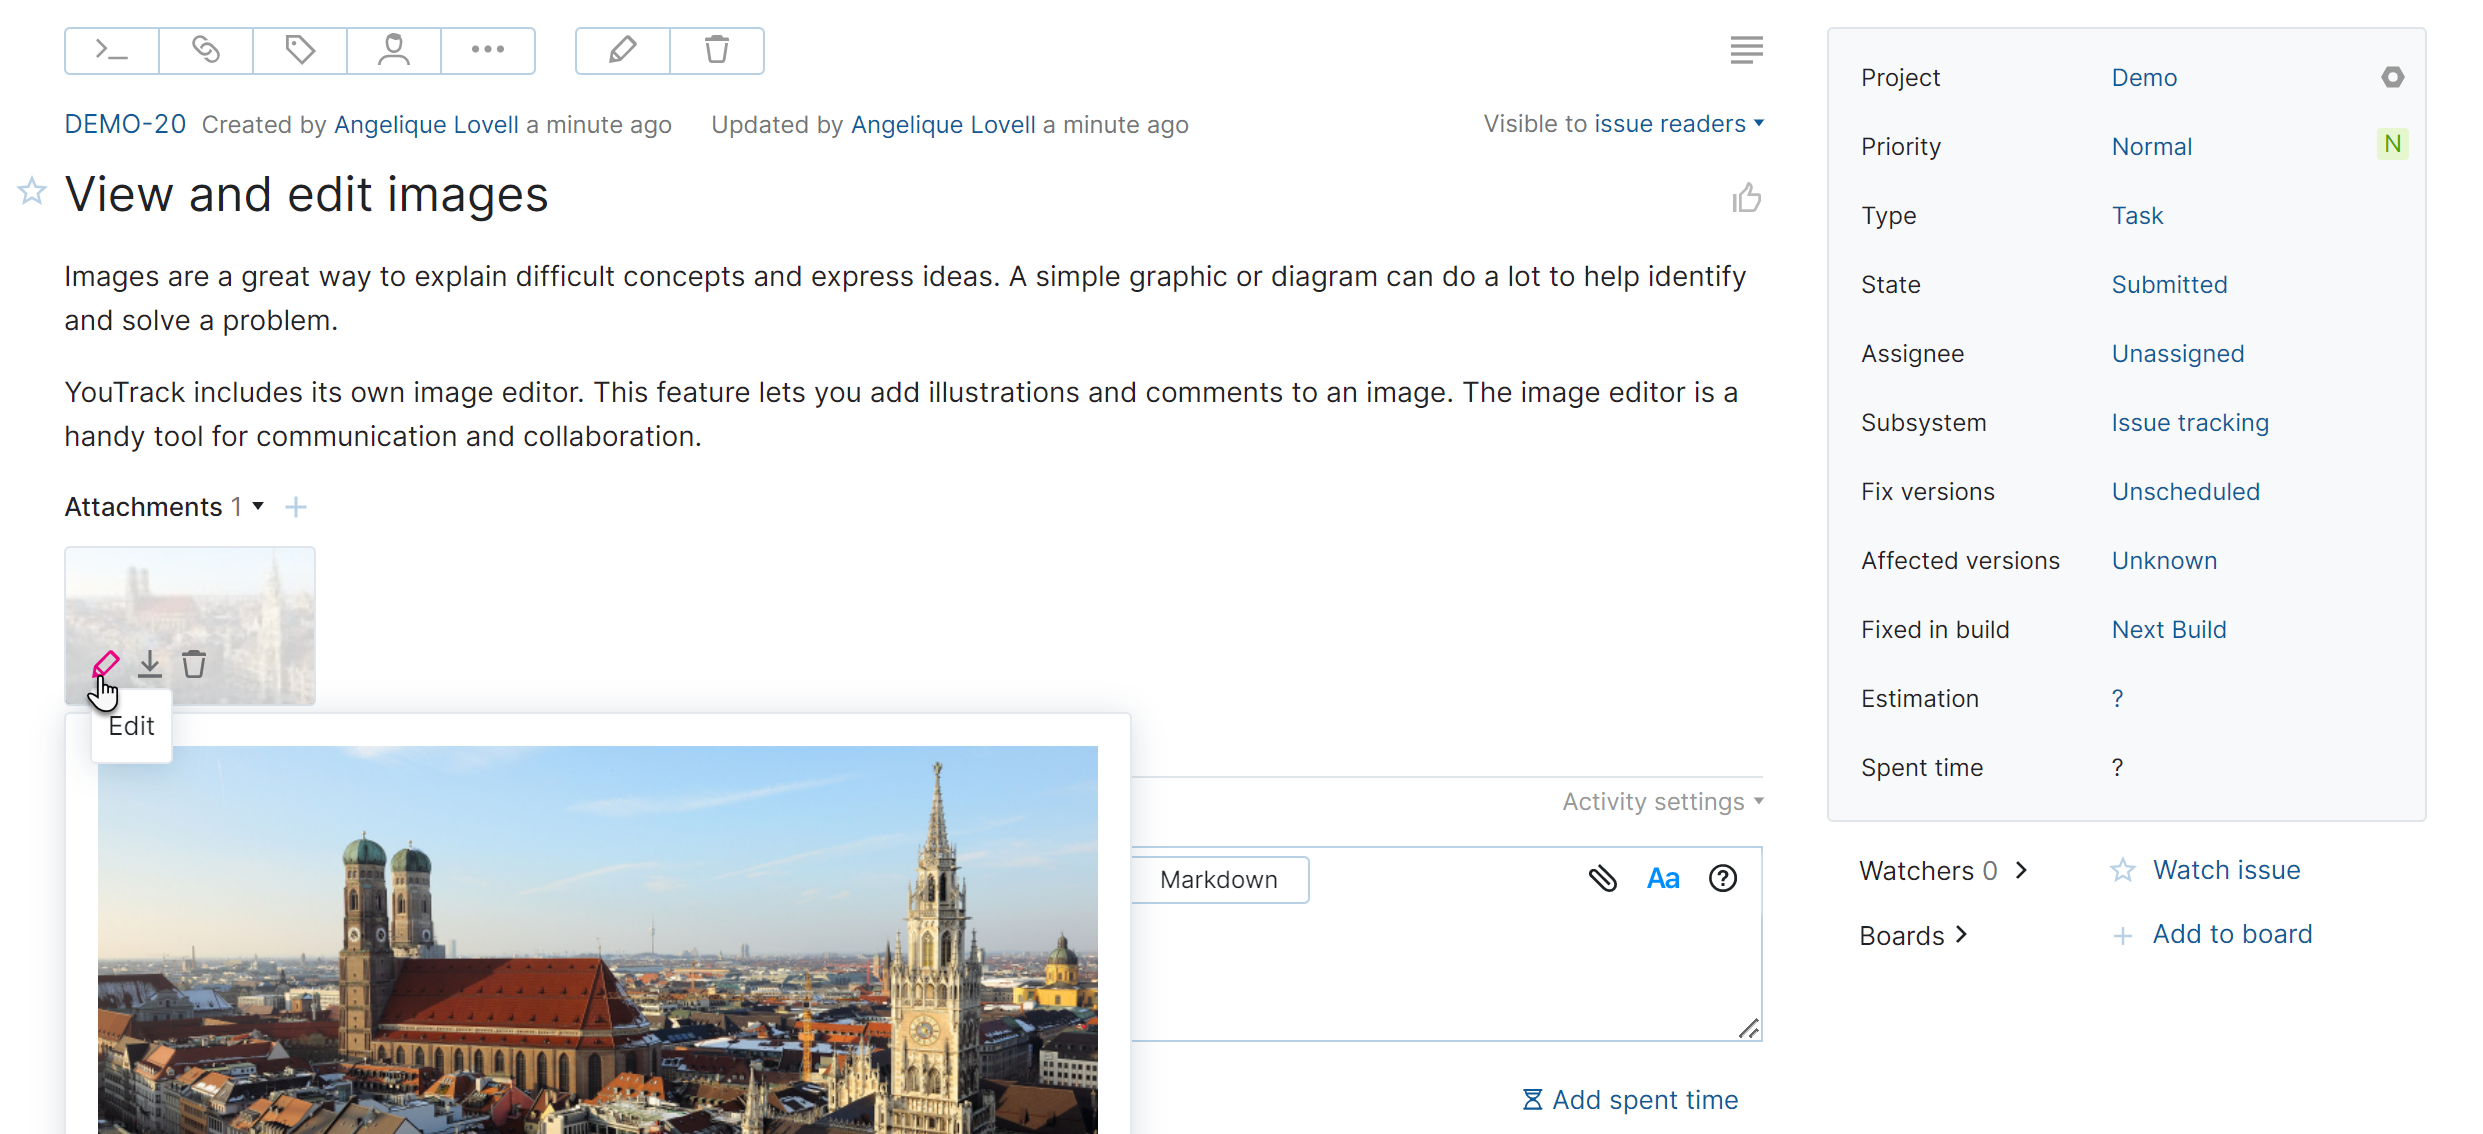Click the Edit pencil icon on the attachment
Viewport: 2483px width, 1134px height.
(x=106, y=663)
